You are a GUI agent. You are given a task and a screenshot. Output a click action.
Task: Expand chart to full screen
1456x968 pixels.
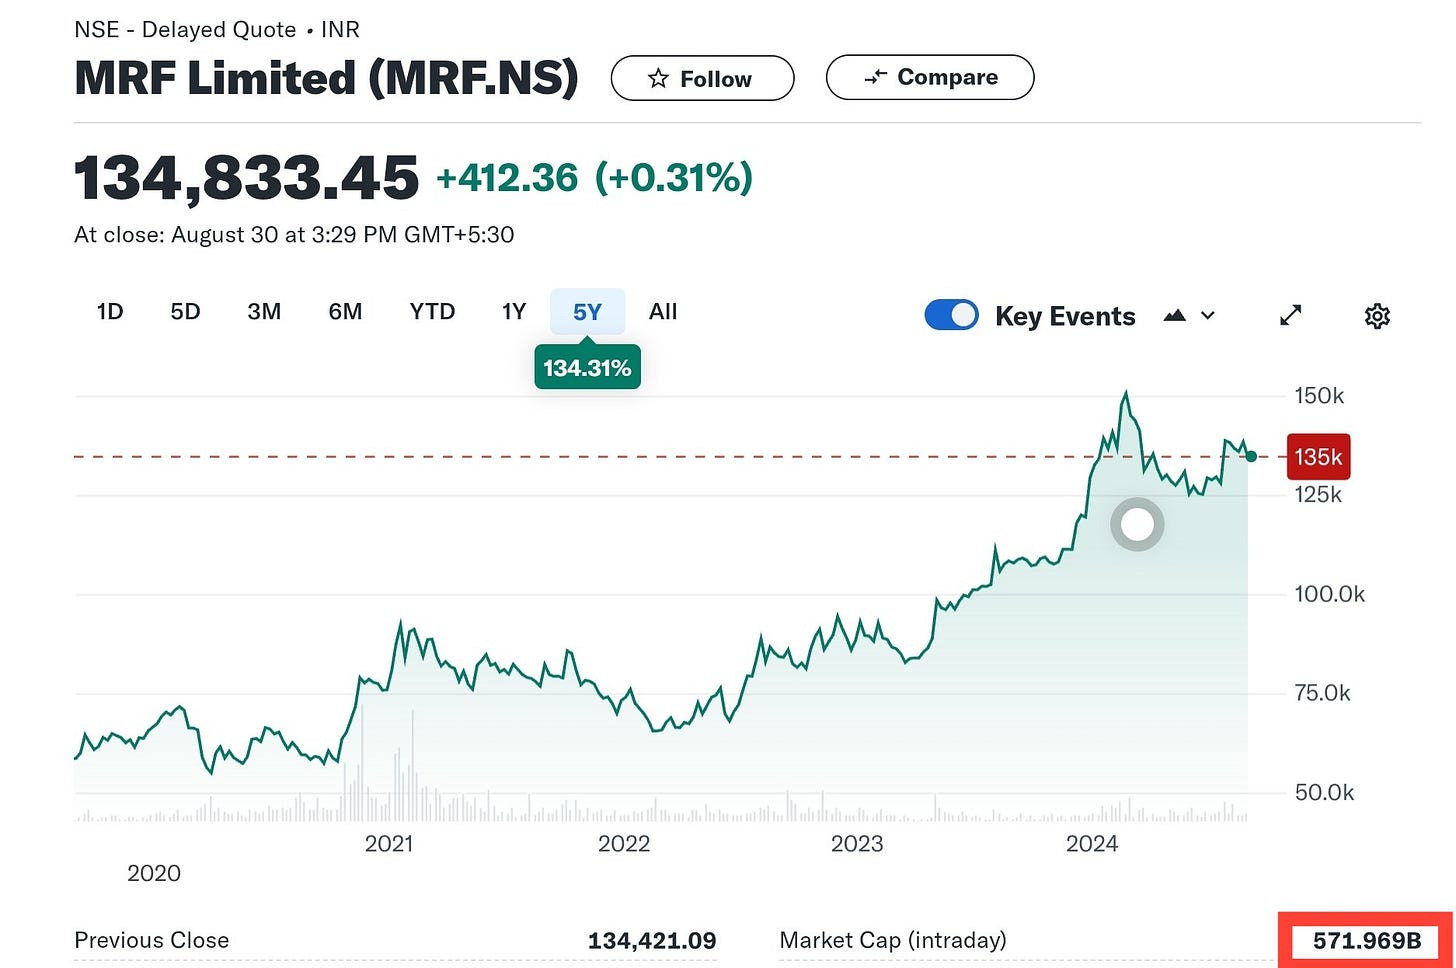1291,316
